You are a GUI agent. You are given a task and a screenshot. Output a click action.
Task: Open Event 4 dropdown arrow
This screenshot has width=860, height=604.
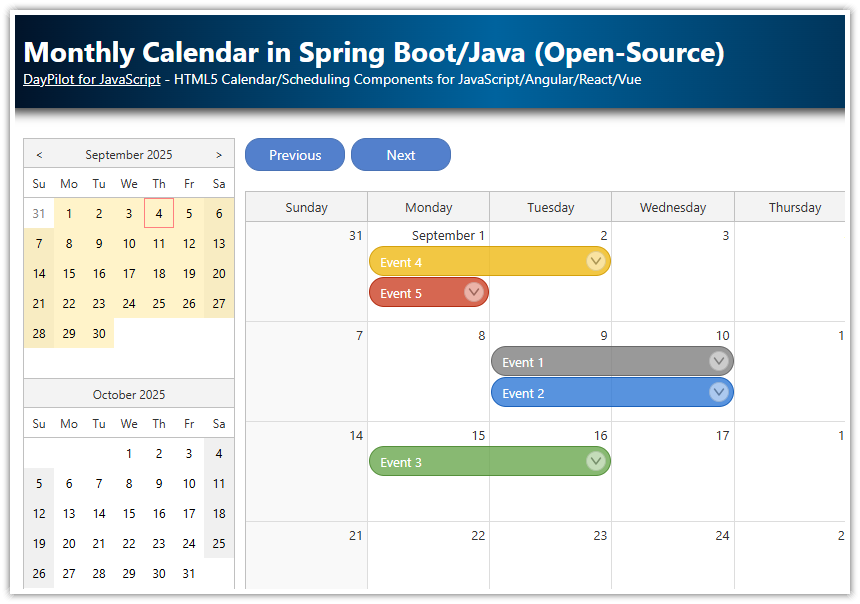pos(596,261)
